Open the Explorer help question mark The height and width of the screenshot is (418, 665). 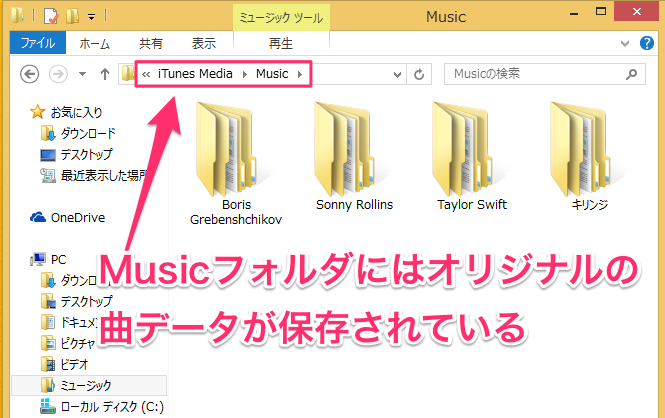coord(647,43)
